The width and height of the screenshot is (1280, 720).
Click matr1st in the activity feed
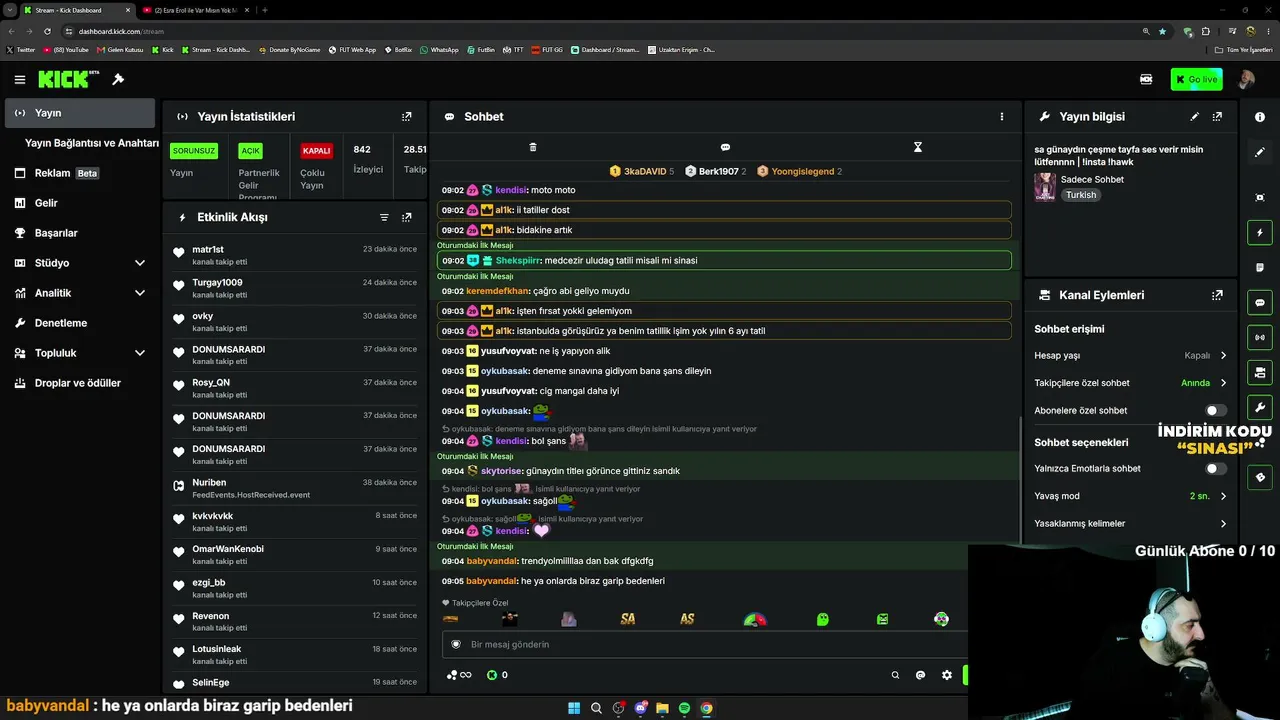[x=208, y=249]
